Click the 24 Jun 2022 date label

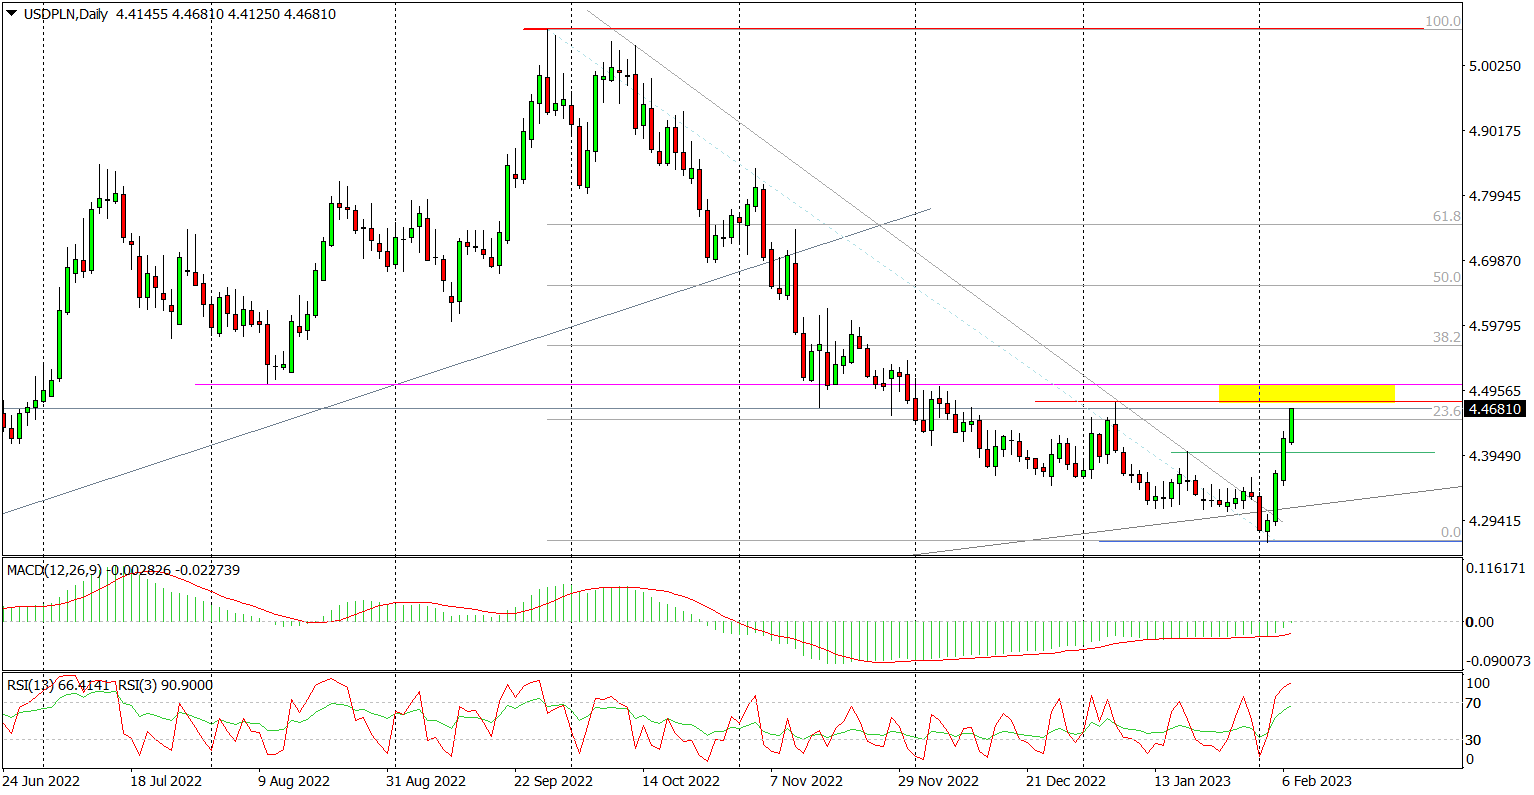click(41, 779)
